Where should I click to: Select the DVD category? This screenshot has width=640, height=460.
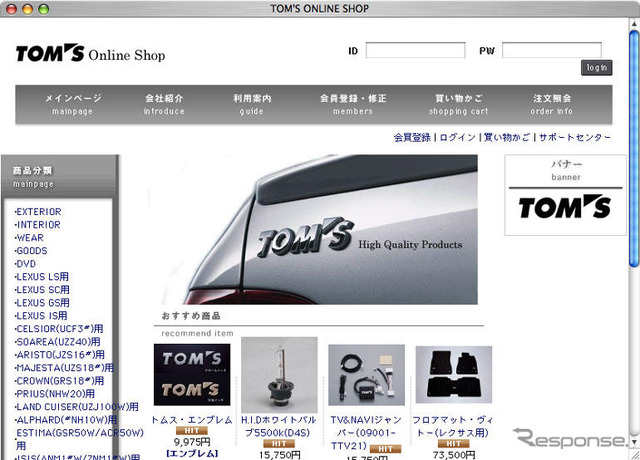point(25,264)
